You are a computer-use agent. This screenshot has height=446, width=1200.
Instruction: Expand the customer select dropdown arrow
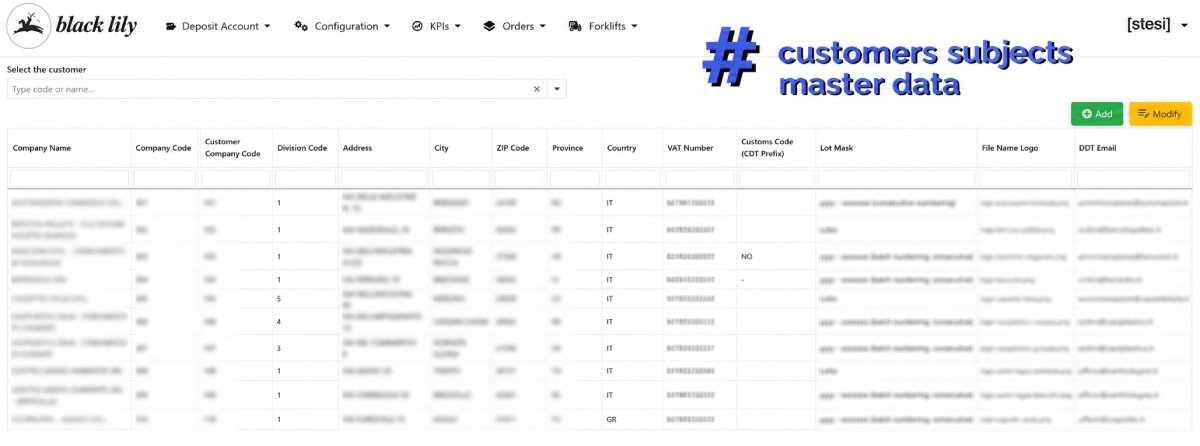[557, 89]
